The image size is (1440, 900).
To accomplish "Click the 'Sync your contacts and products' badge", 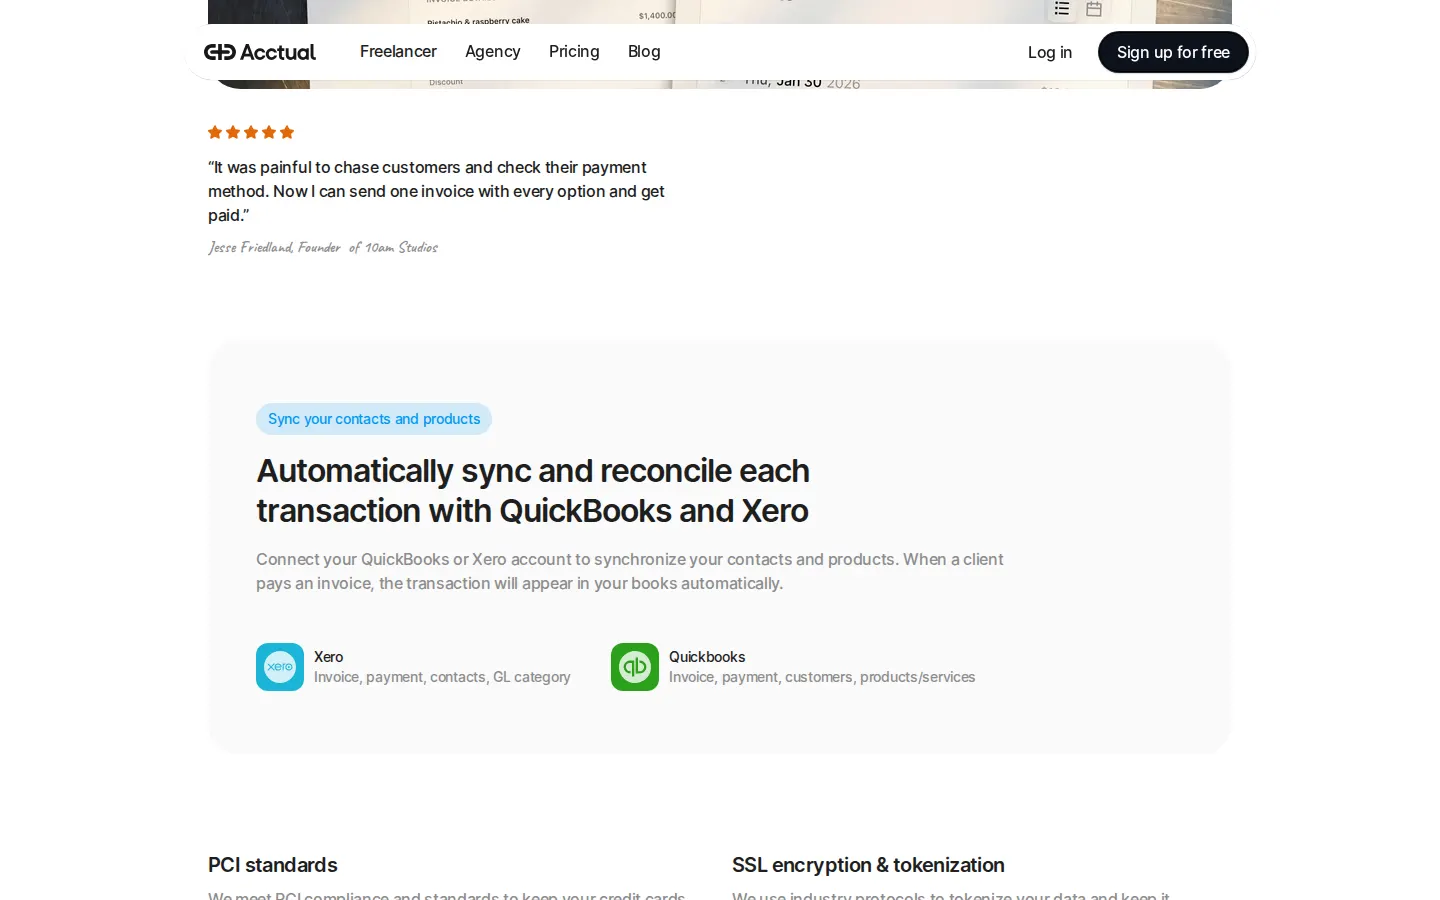I will point(374,419).
